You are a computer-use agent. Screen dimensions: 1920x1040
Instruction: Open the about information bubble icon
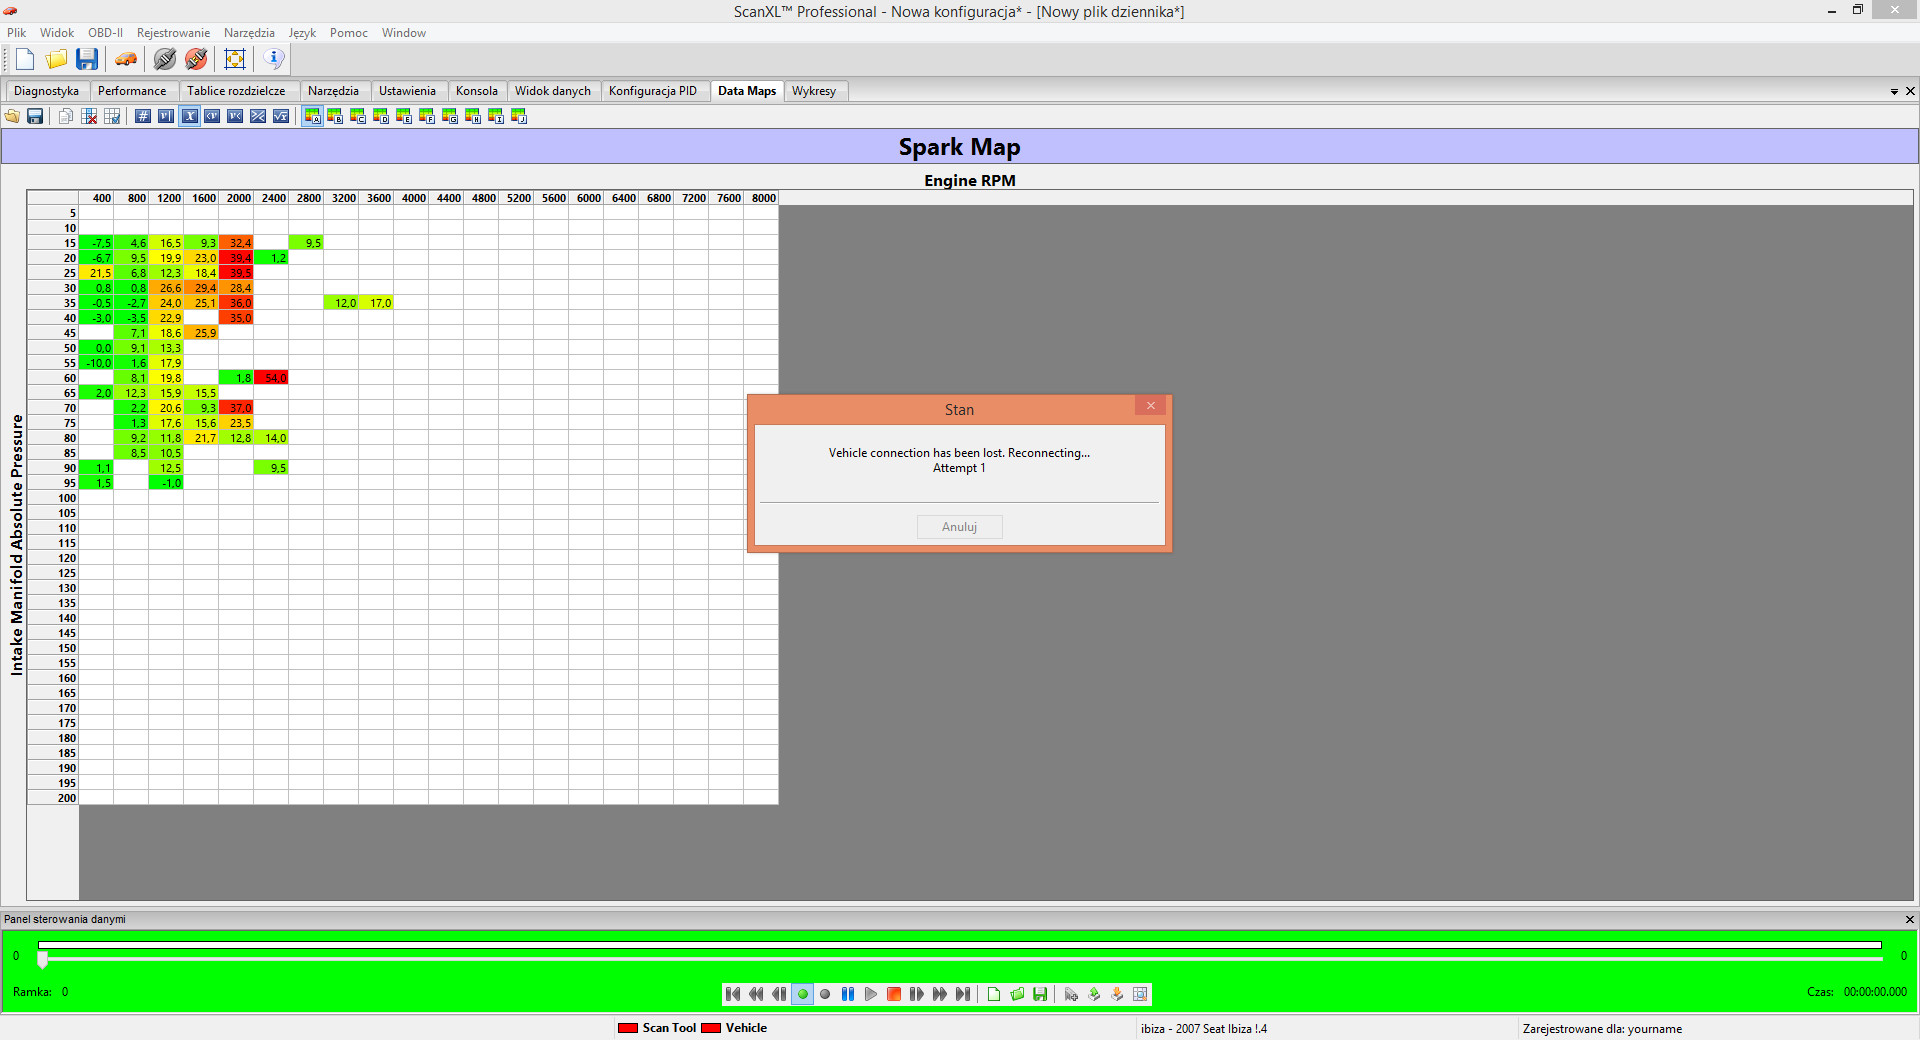(x=274, y=59)
